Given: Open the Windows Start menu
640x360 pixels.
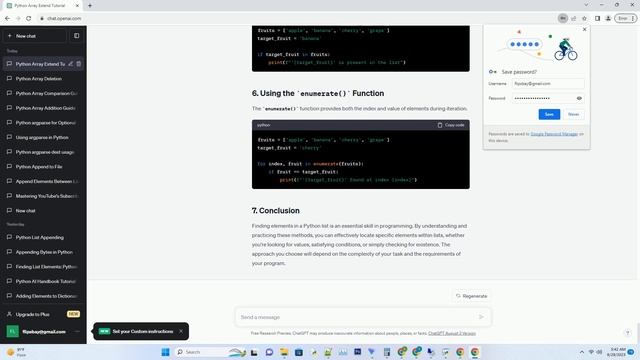Looking at the screenshot, I should 165,352.
